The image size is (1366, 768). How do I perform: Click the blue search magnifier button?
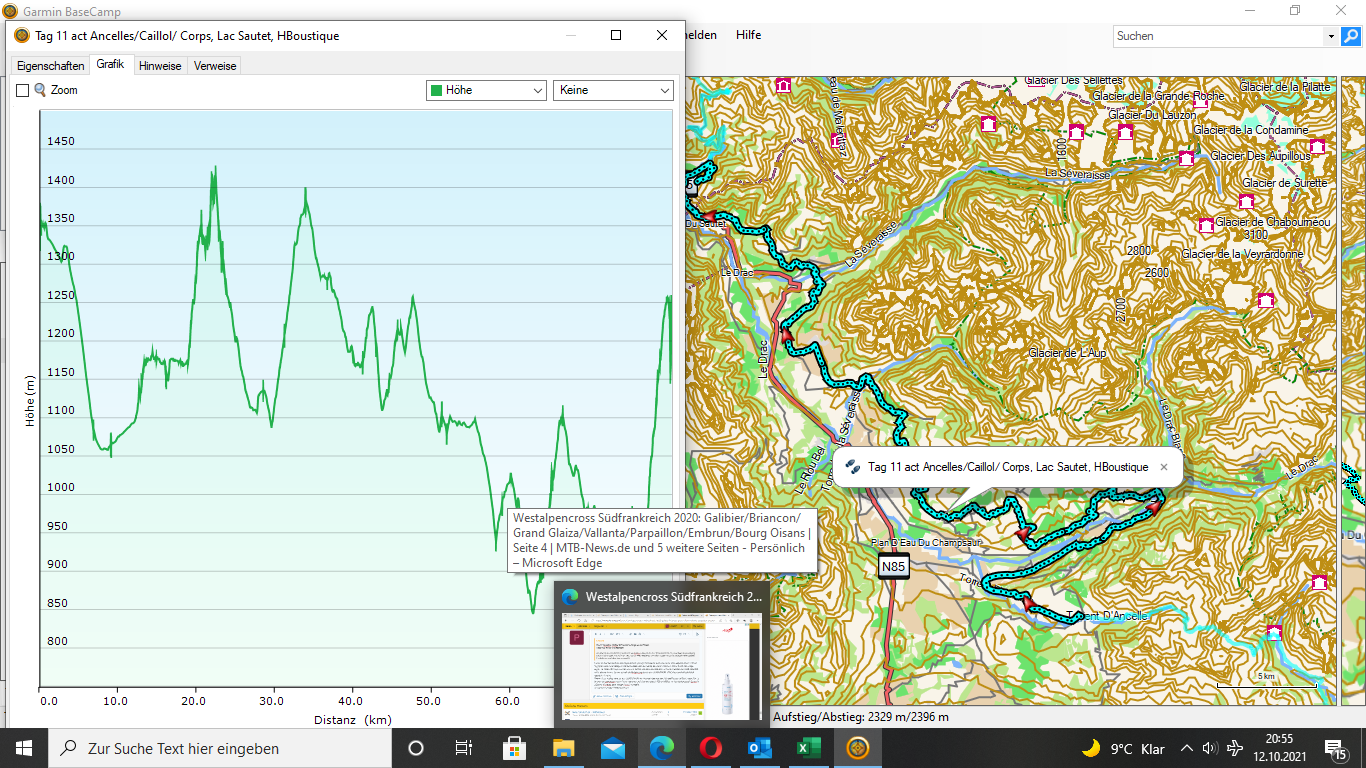(1351, 36)
